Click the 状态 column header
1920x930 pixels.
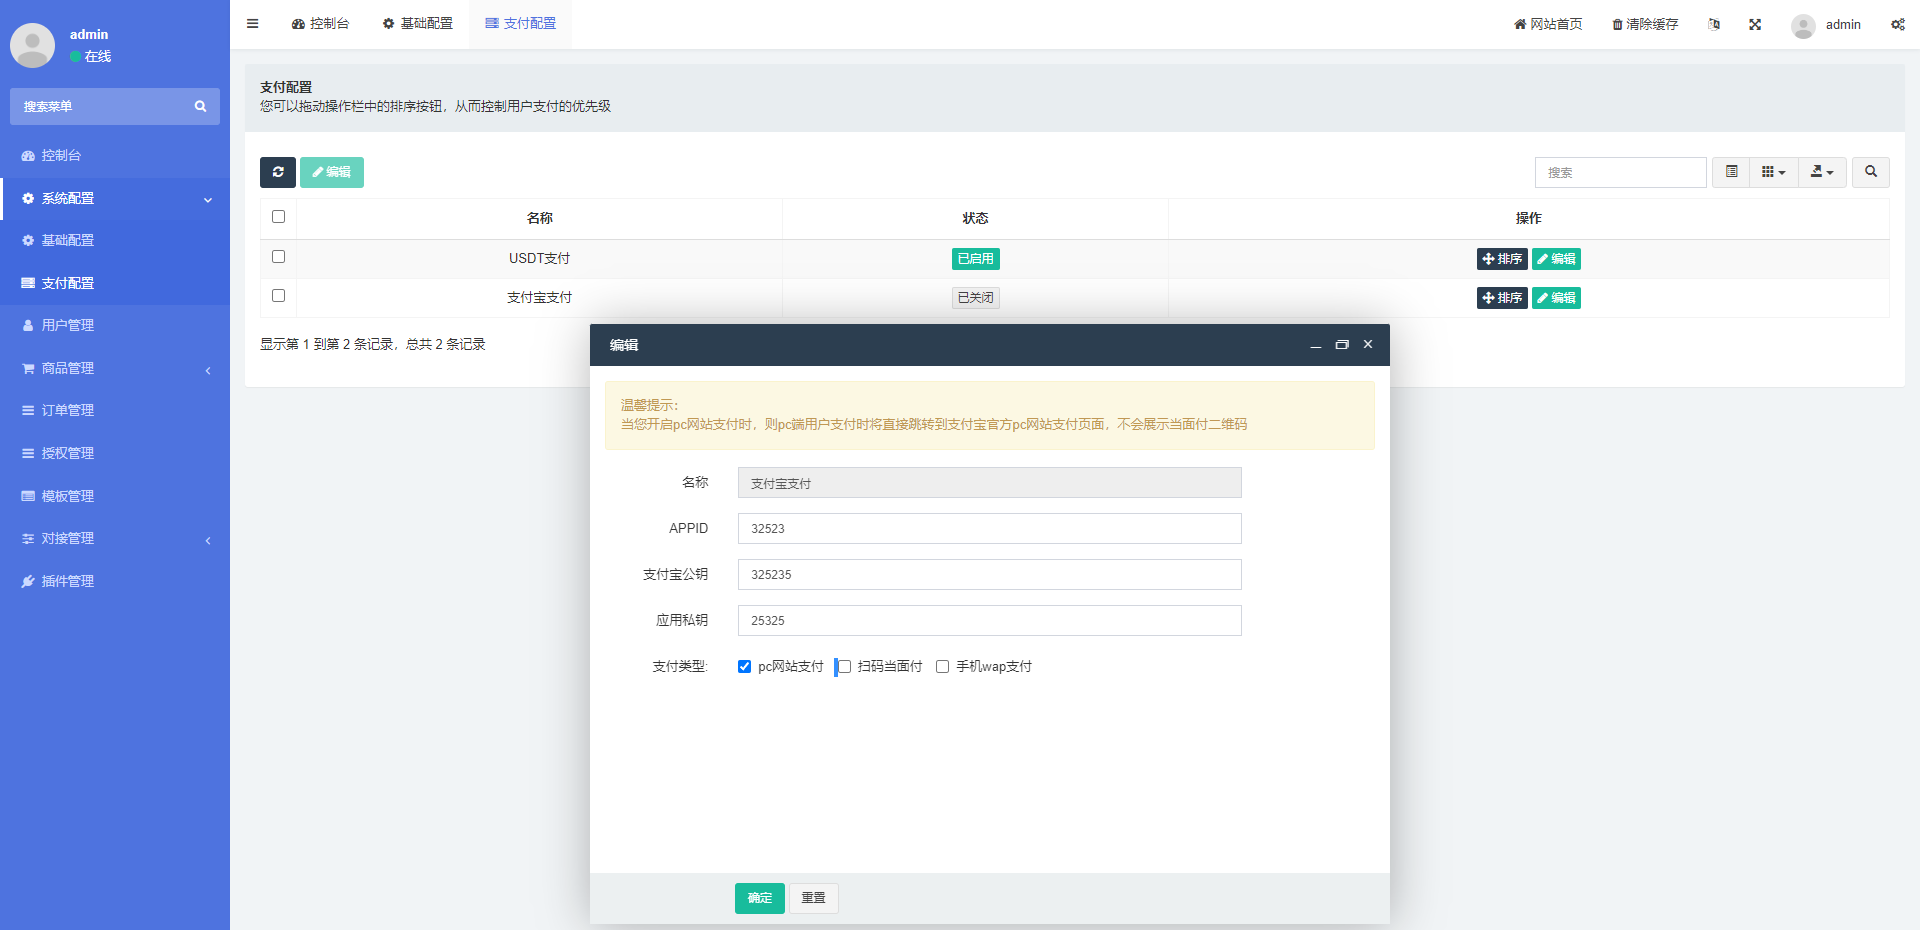click(976, 218)
